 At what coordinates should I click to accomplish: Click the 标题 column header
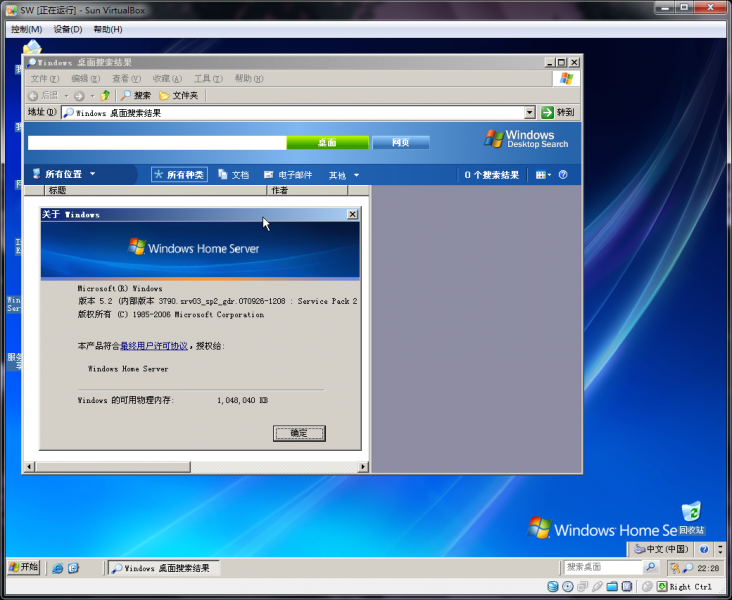(x=155, y=190)
